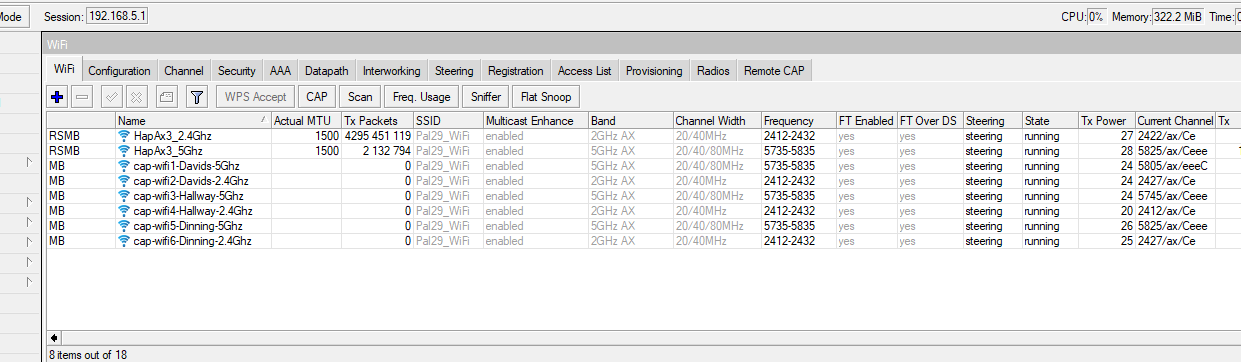Switch to the Channel tab
The width and height of the screenshot is (1241, 362).
click(x=184, y=71)
